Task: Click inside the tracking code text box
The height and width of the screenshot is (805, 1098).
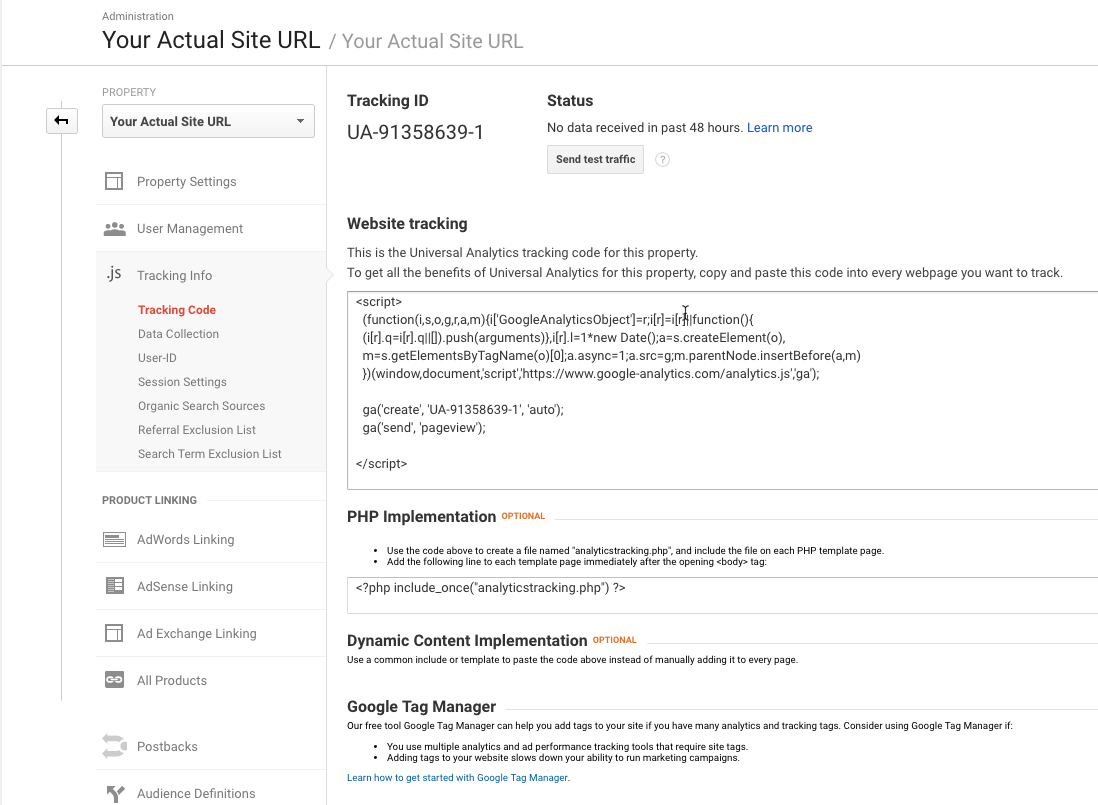Action: [720, 440]
